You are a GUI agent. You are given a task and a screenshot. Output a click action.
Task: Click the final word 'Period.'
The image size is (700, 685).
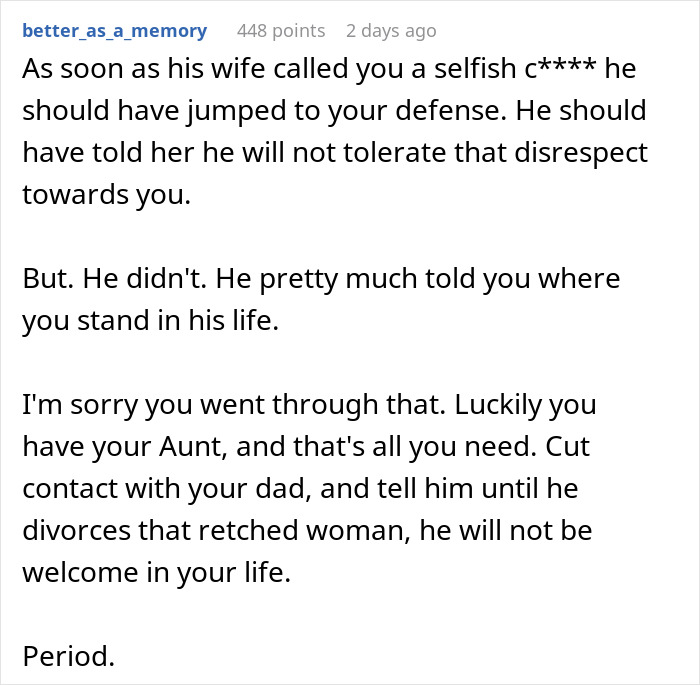(67, 656)
